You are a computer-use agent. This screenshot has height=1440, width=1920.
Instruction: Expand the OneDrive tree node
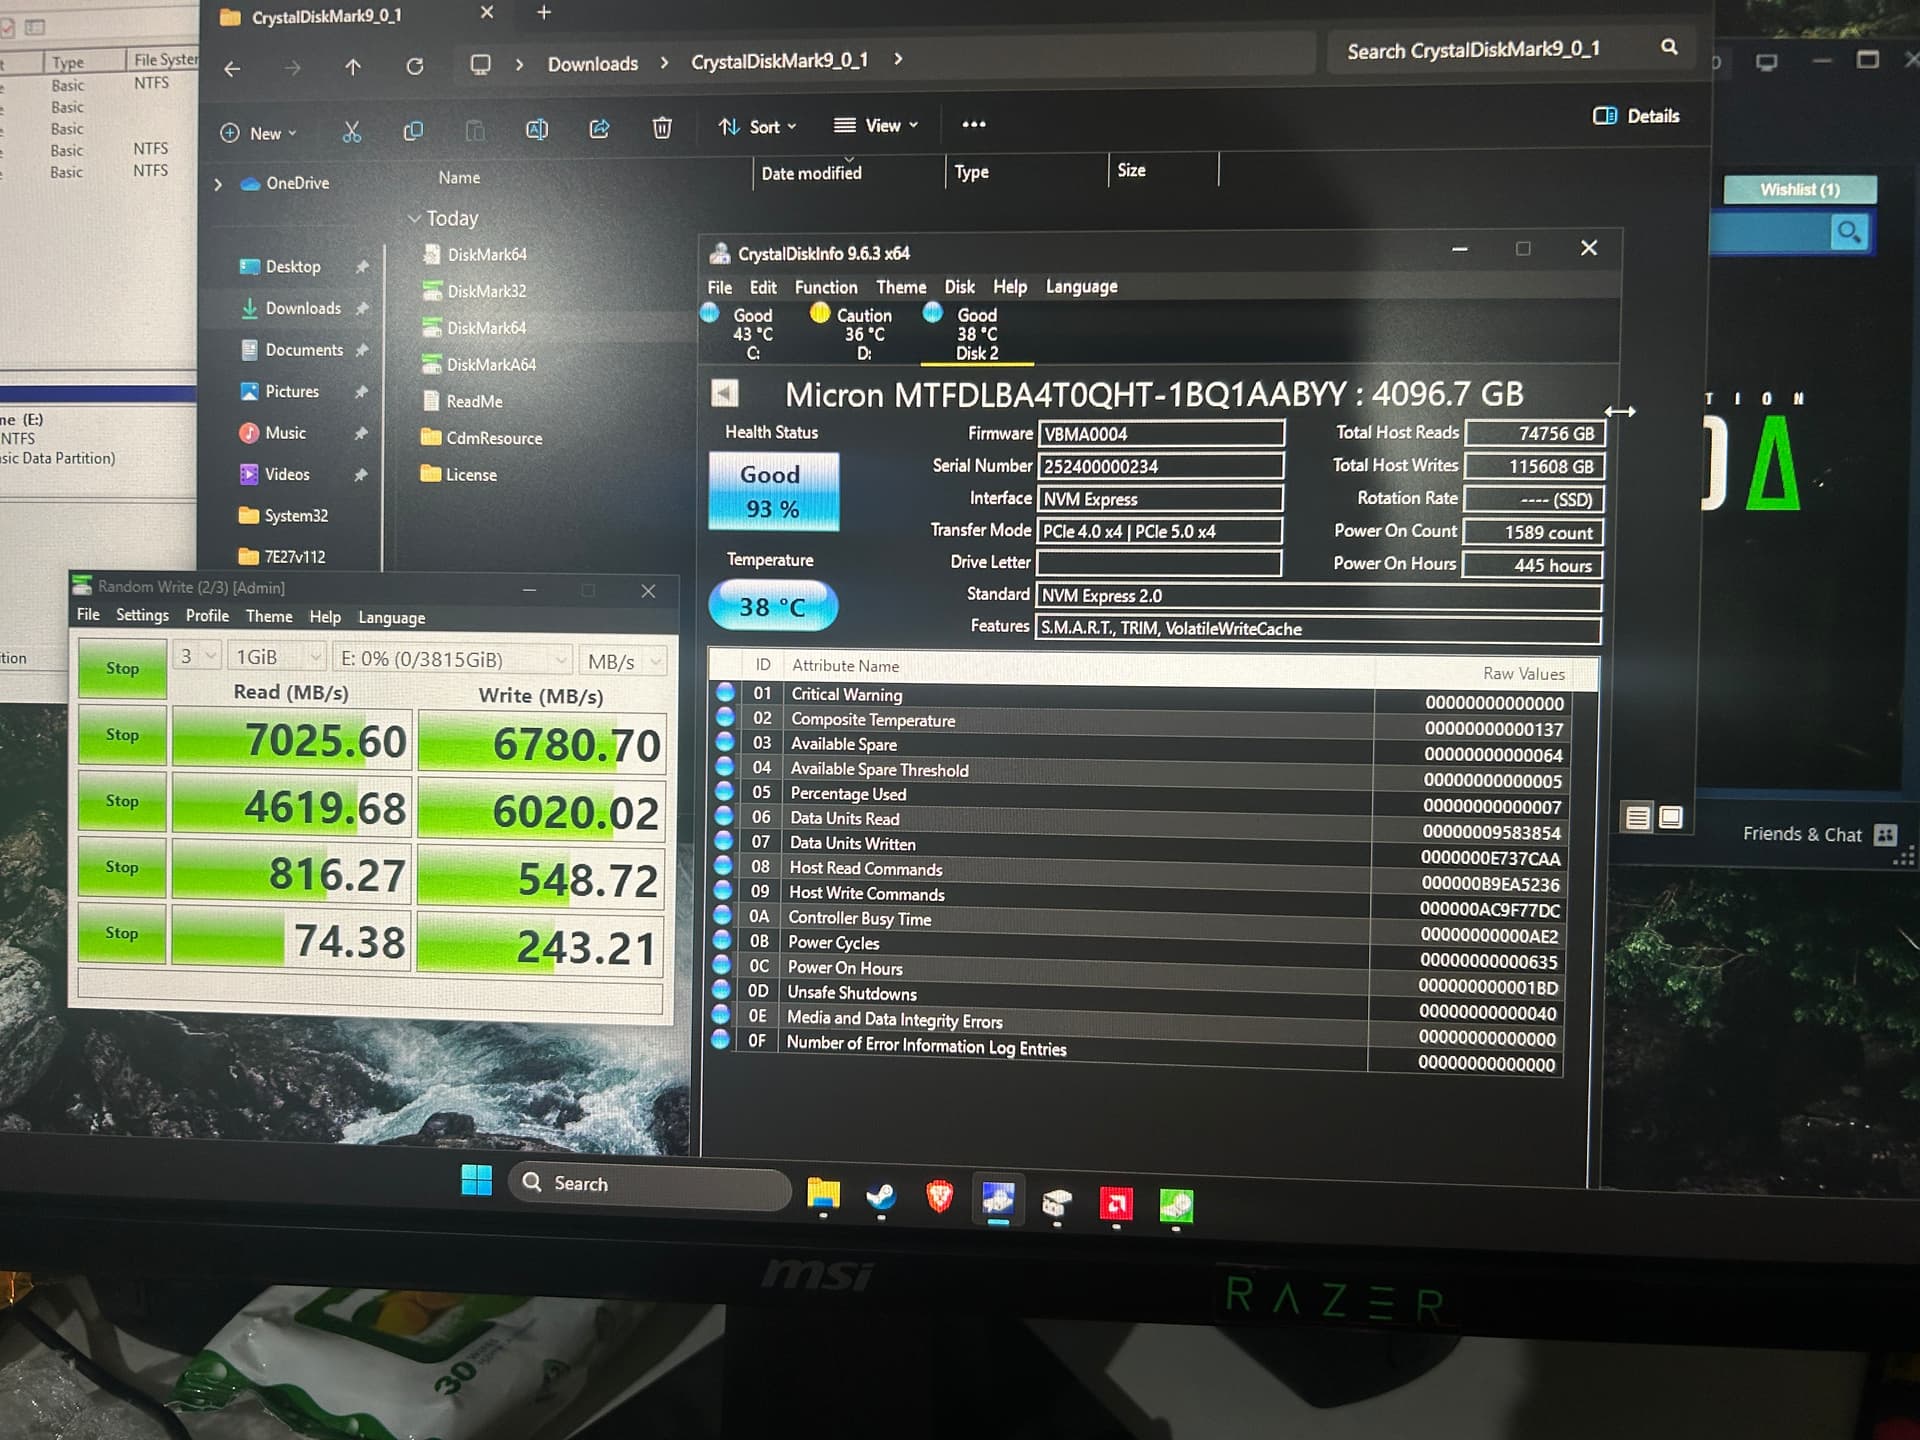coord(218,185)
